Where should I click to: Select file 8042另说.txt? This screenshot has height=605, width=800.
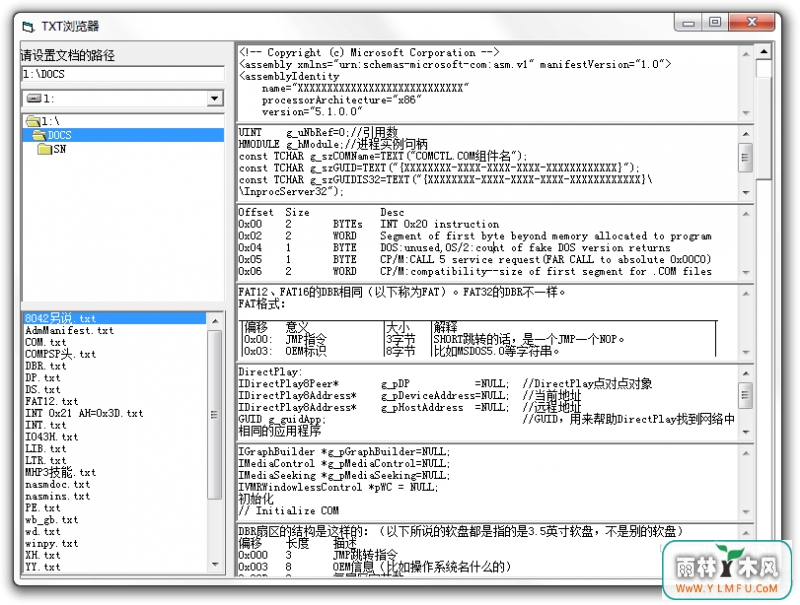[x=115, y=318]
